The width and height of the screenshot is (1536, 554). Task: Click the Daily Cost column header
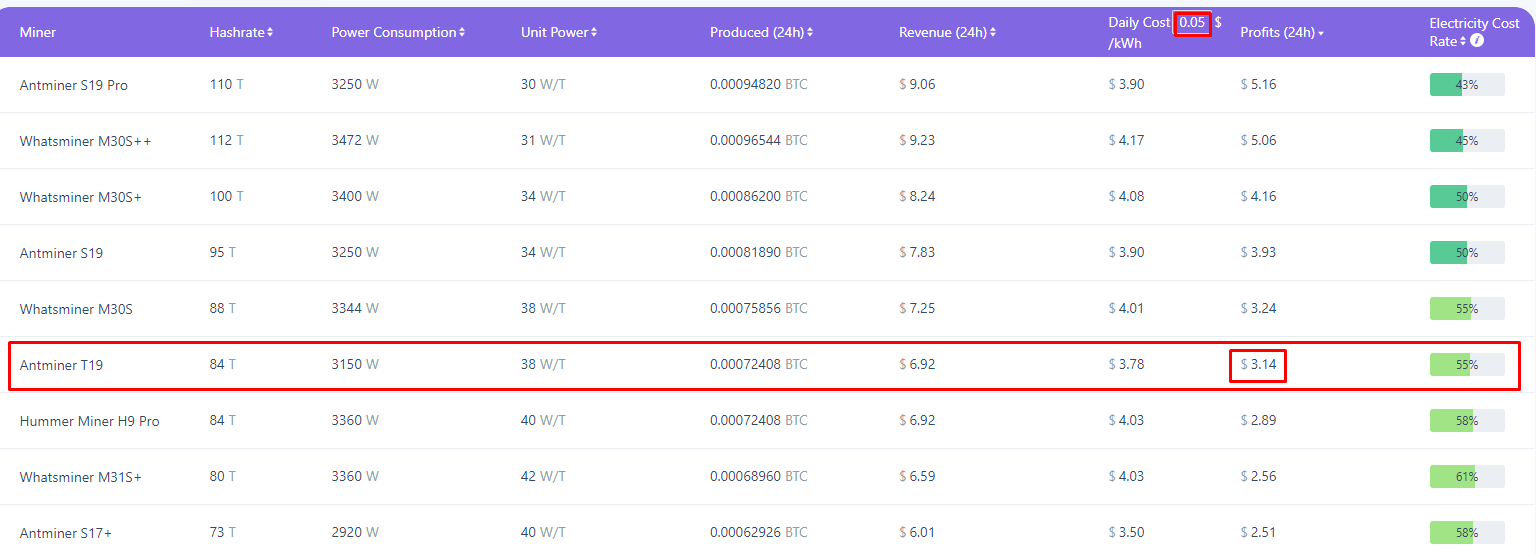1138,23
